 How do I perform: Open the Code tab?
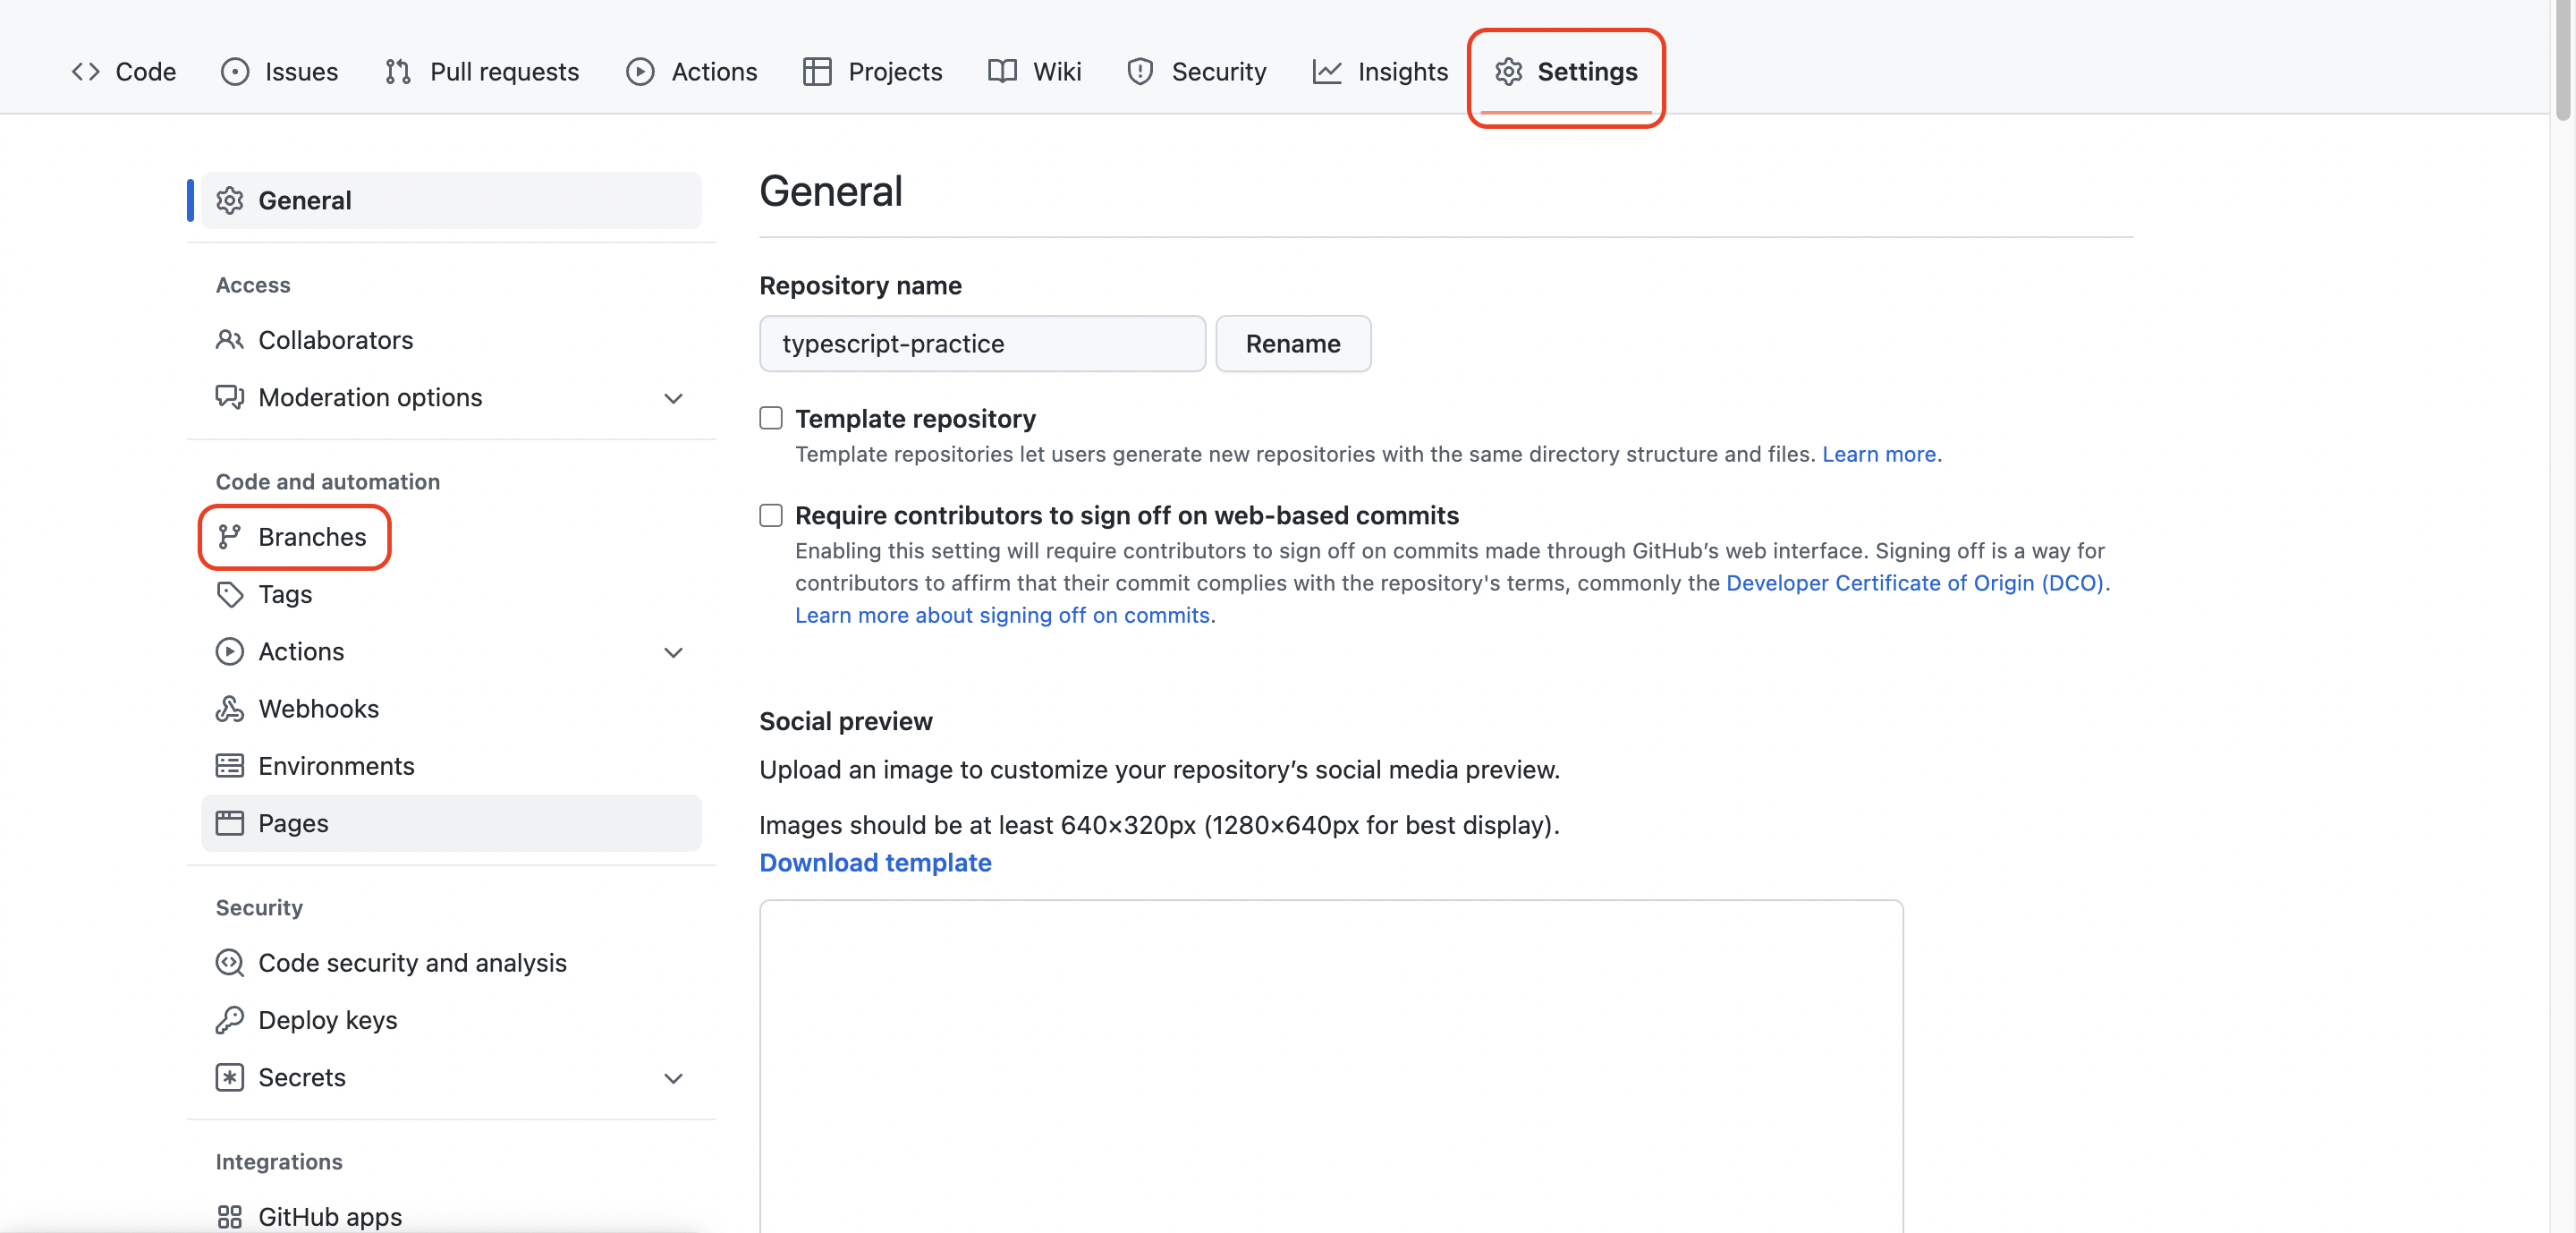124,72
